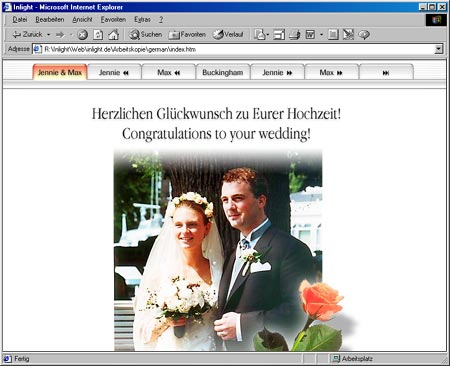450x366 pixels.
Task: Click into the Adresse address field
Action: (238, 49)
